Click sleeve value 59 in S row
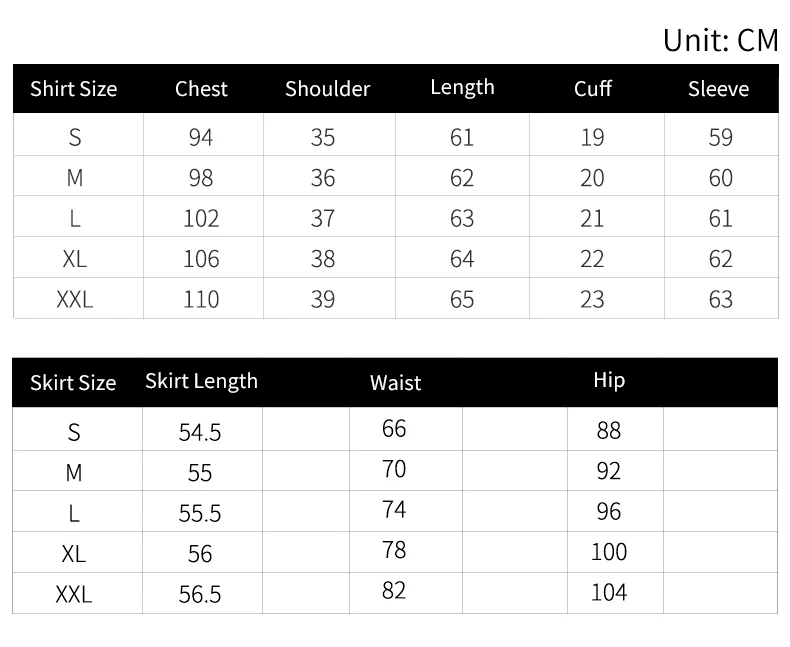This screenshot has height=647, width=790. 720,137
